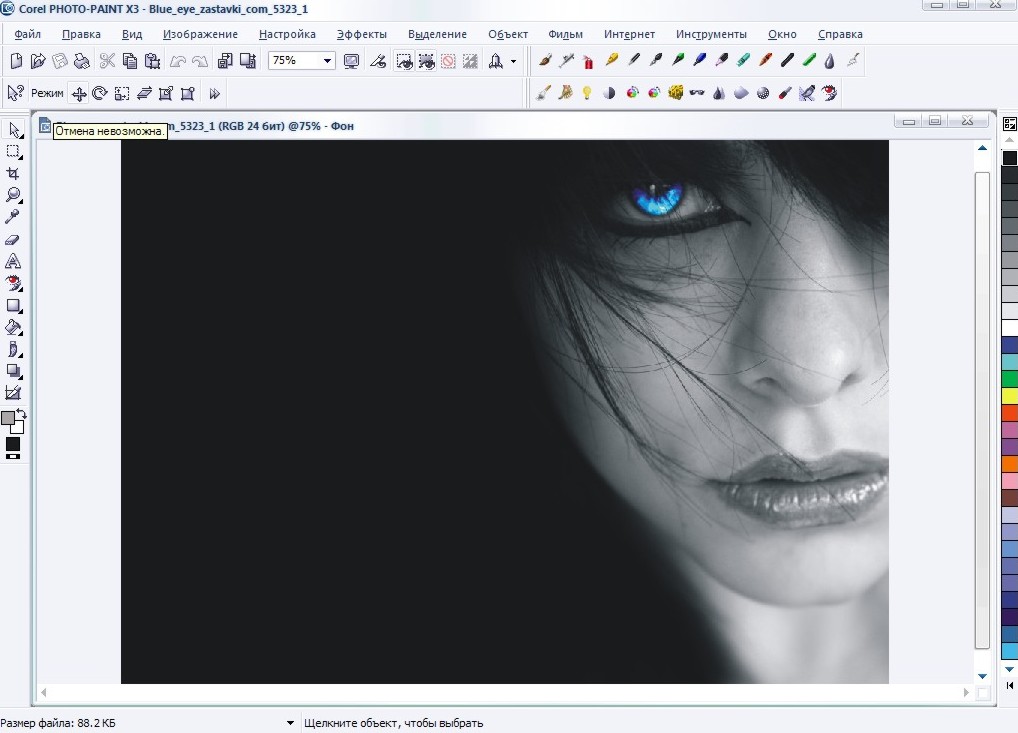Open the Эффекты menu
The image size is (1018, 733).
pos(361,34)
